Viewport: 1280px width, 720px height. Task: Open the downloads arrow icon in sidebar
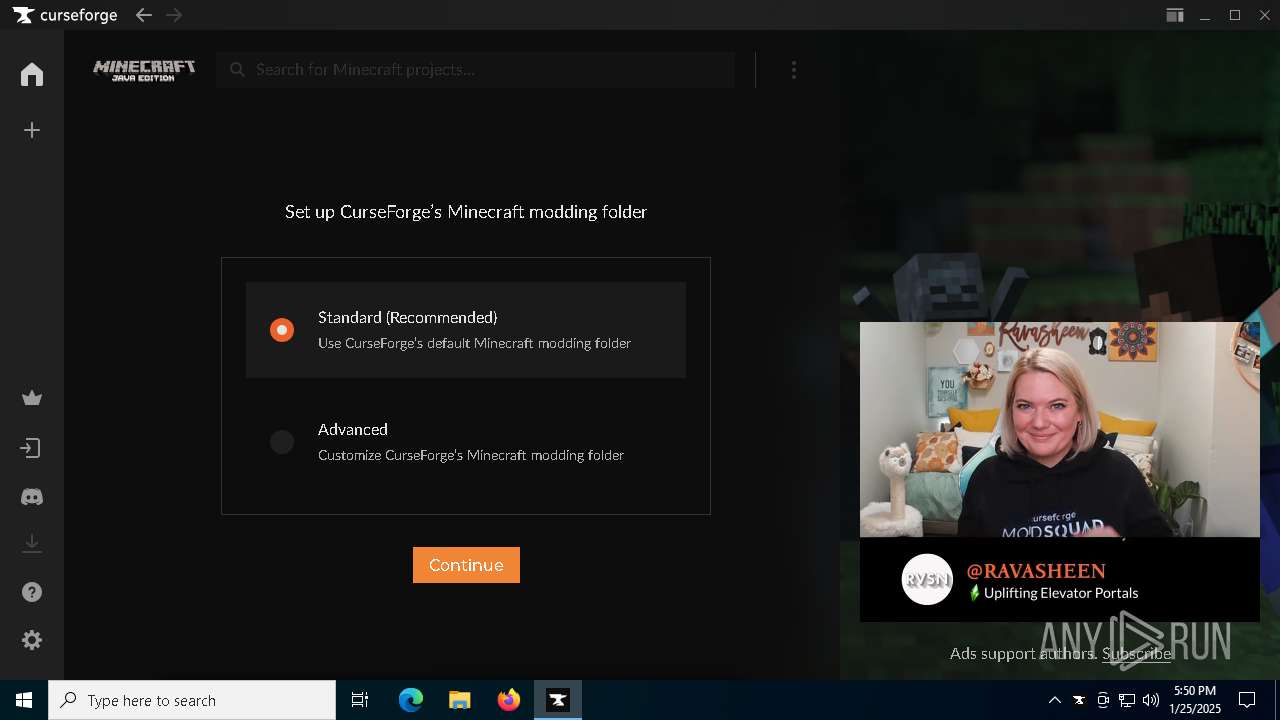pos(32,543)
